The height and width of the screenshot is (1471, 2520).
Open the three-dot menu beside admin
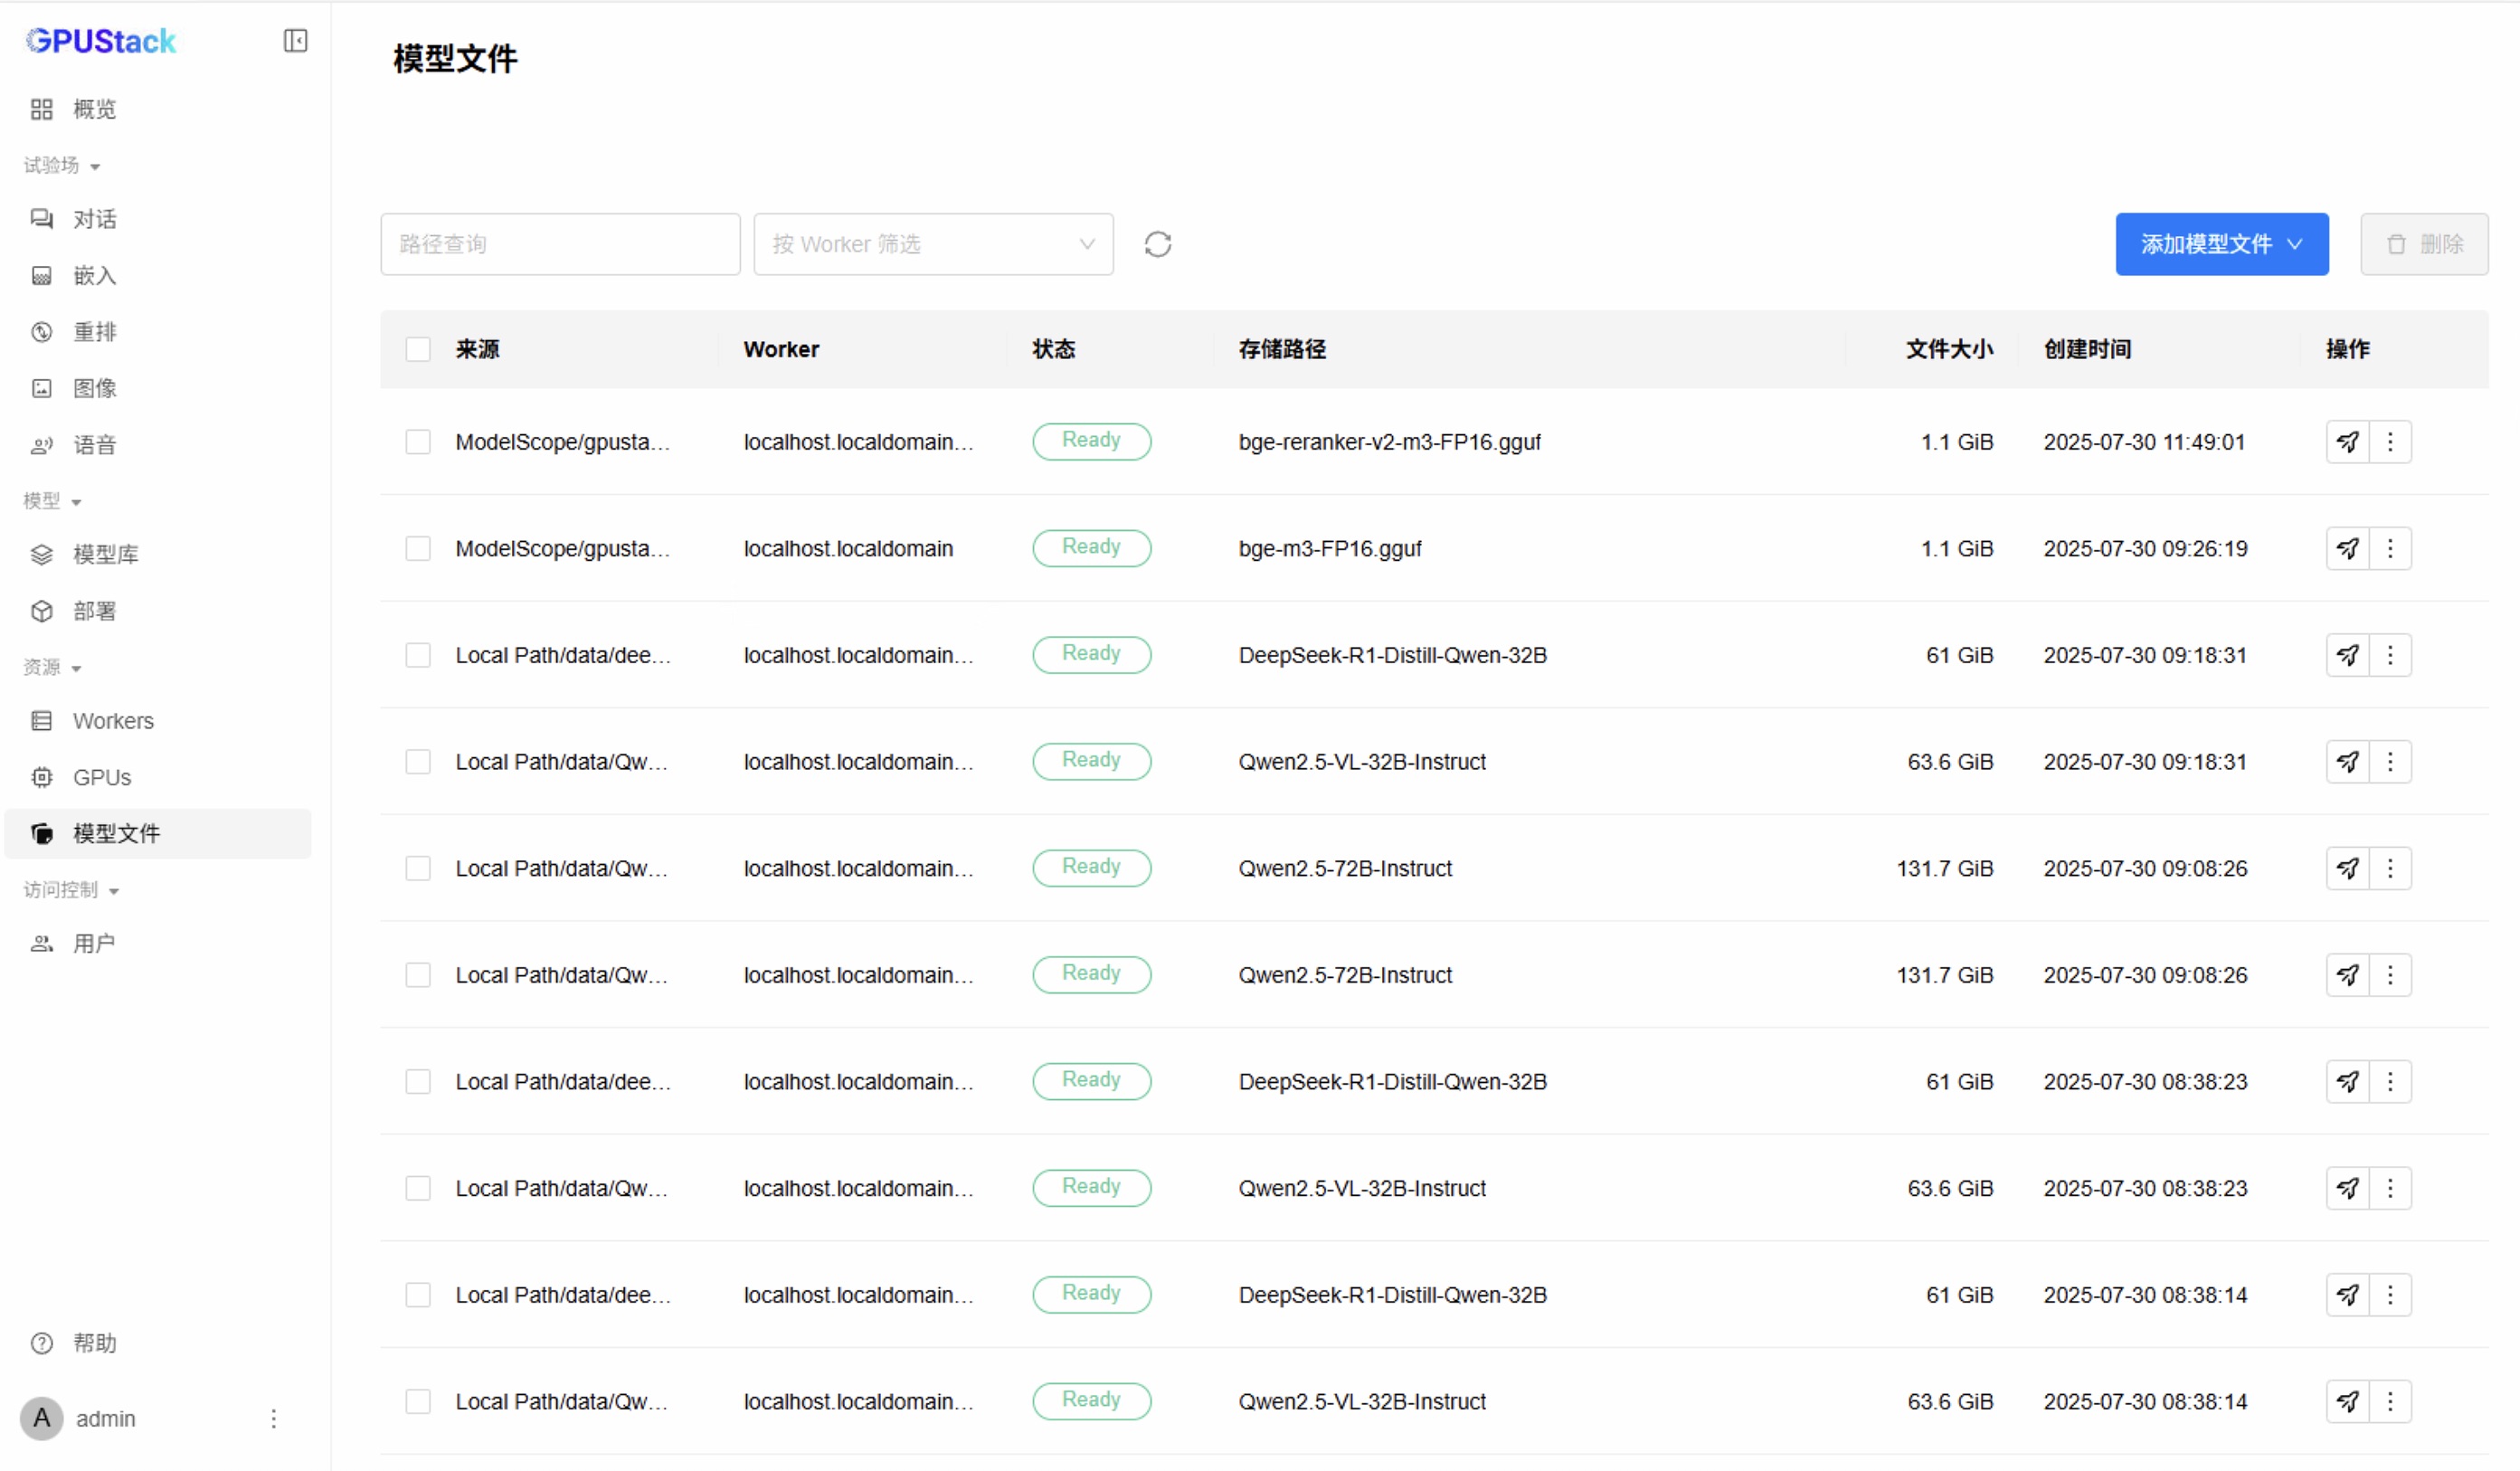273,1419
